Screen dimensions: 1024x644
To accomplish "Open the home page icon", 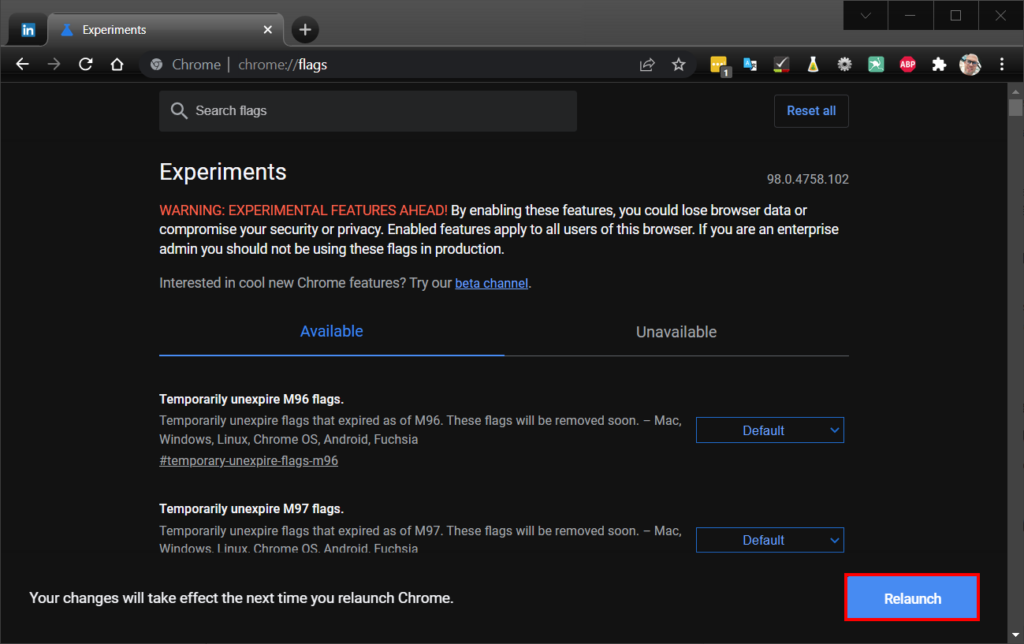I will tap(117, 64).
